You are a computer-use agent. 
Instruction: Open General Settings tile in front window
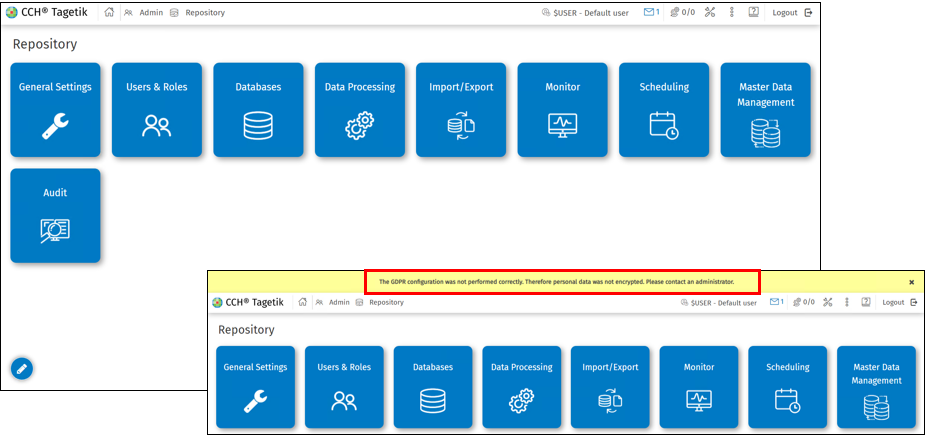(x=255, y=387)
